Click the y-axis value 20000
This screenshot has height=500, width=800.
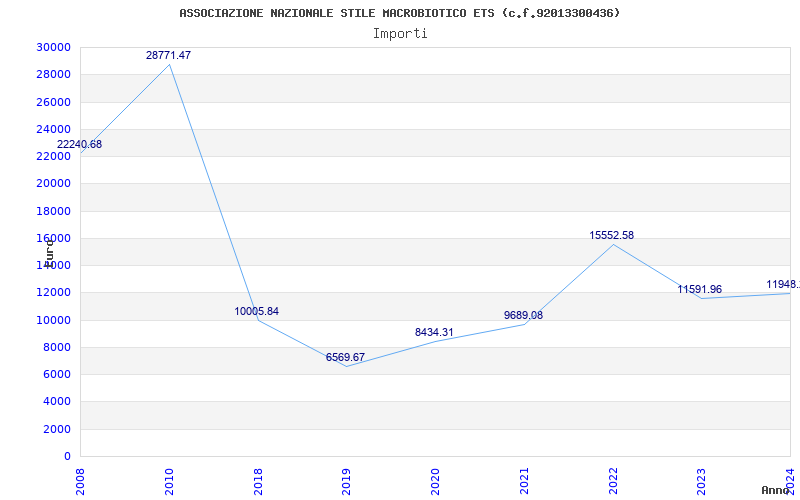click(54, 184)
